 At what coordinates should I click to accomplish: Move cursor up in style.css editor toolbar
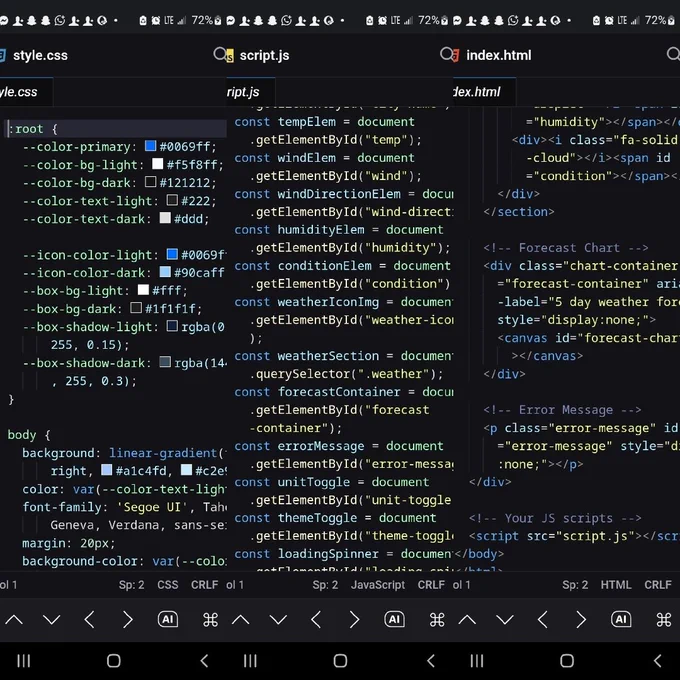coord(14,620)
